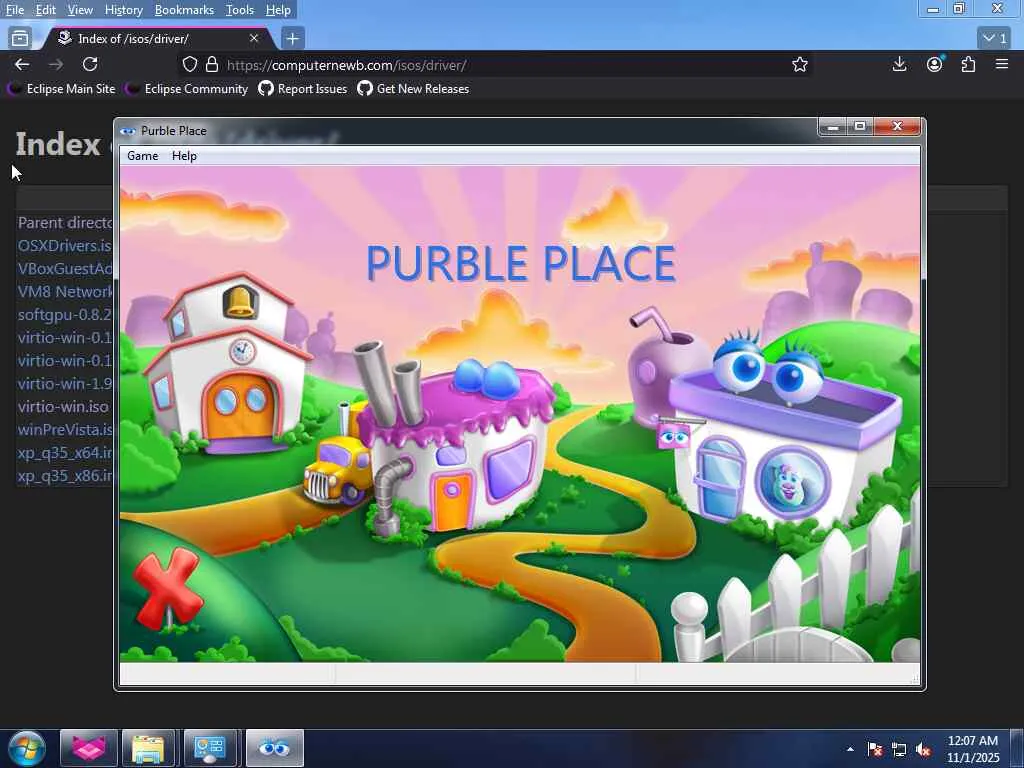The width and height of the screenshot is (1024, 768).
Task: Open the Help menu in Purble Place
Action: (184, 156)
